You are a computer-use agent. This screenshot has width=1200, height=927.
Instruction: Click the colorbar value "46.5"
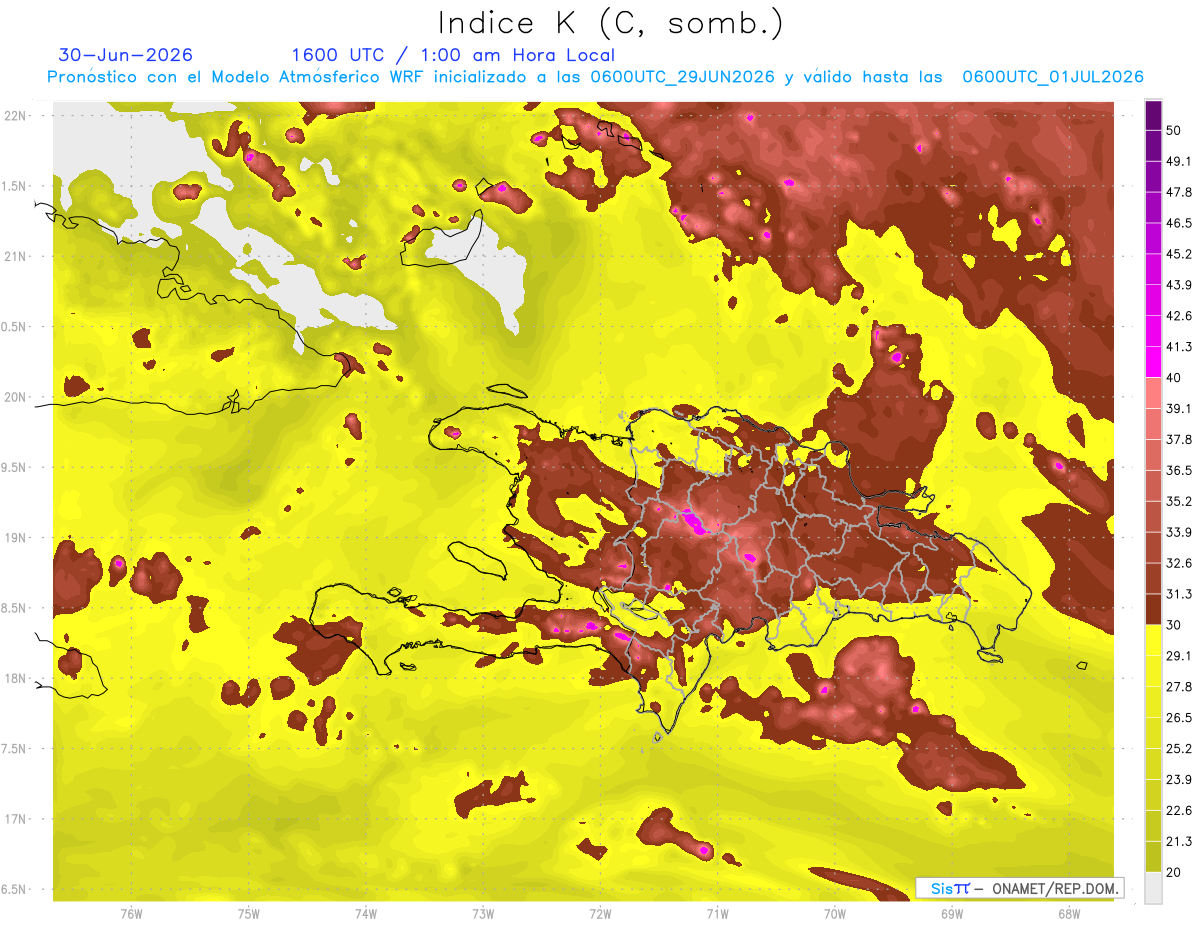(1179, 223)
